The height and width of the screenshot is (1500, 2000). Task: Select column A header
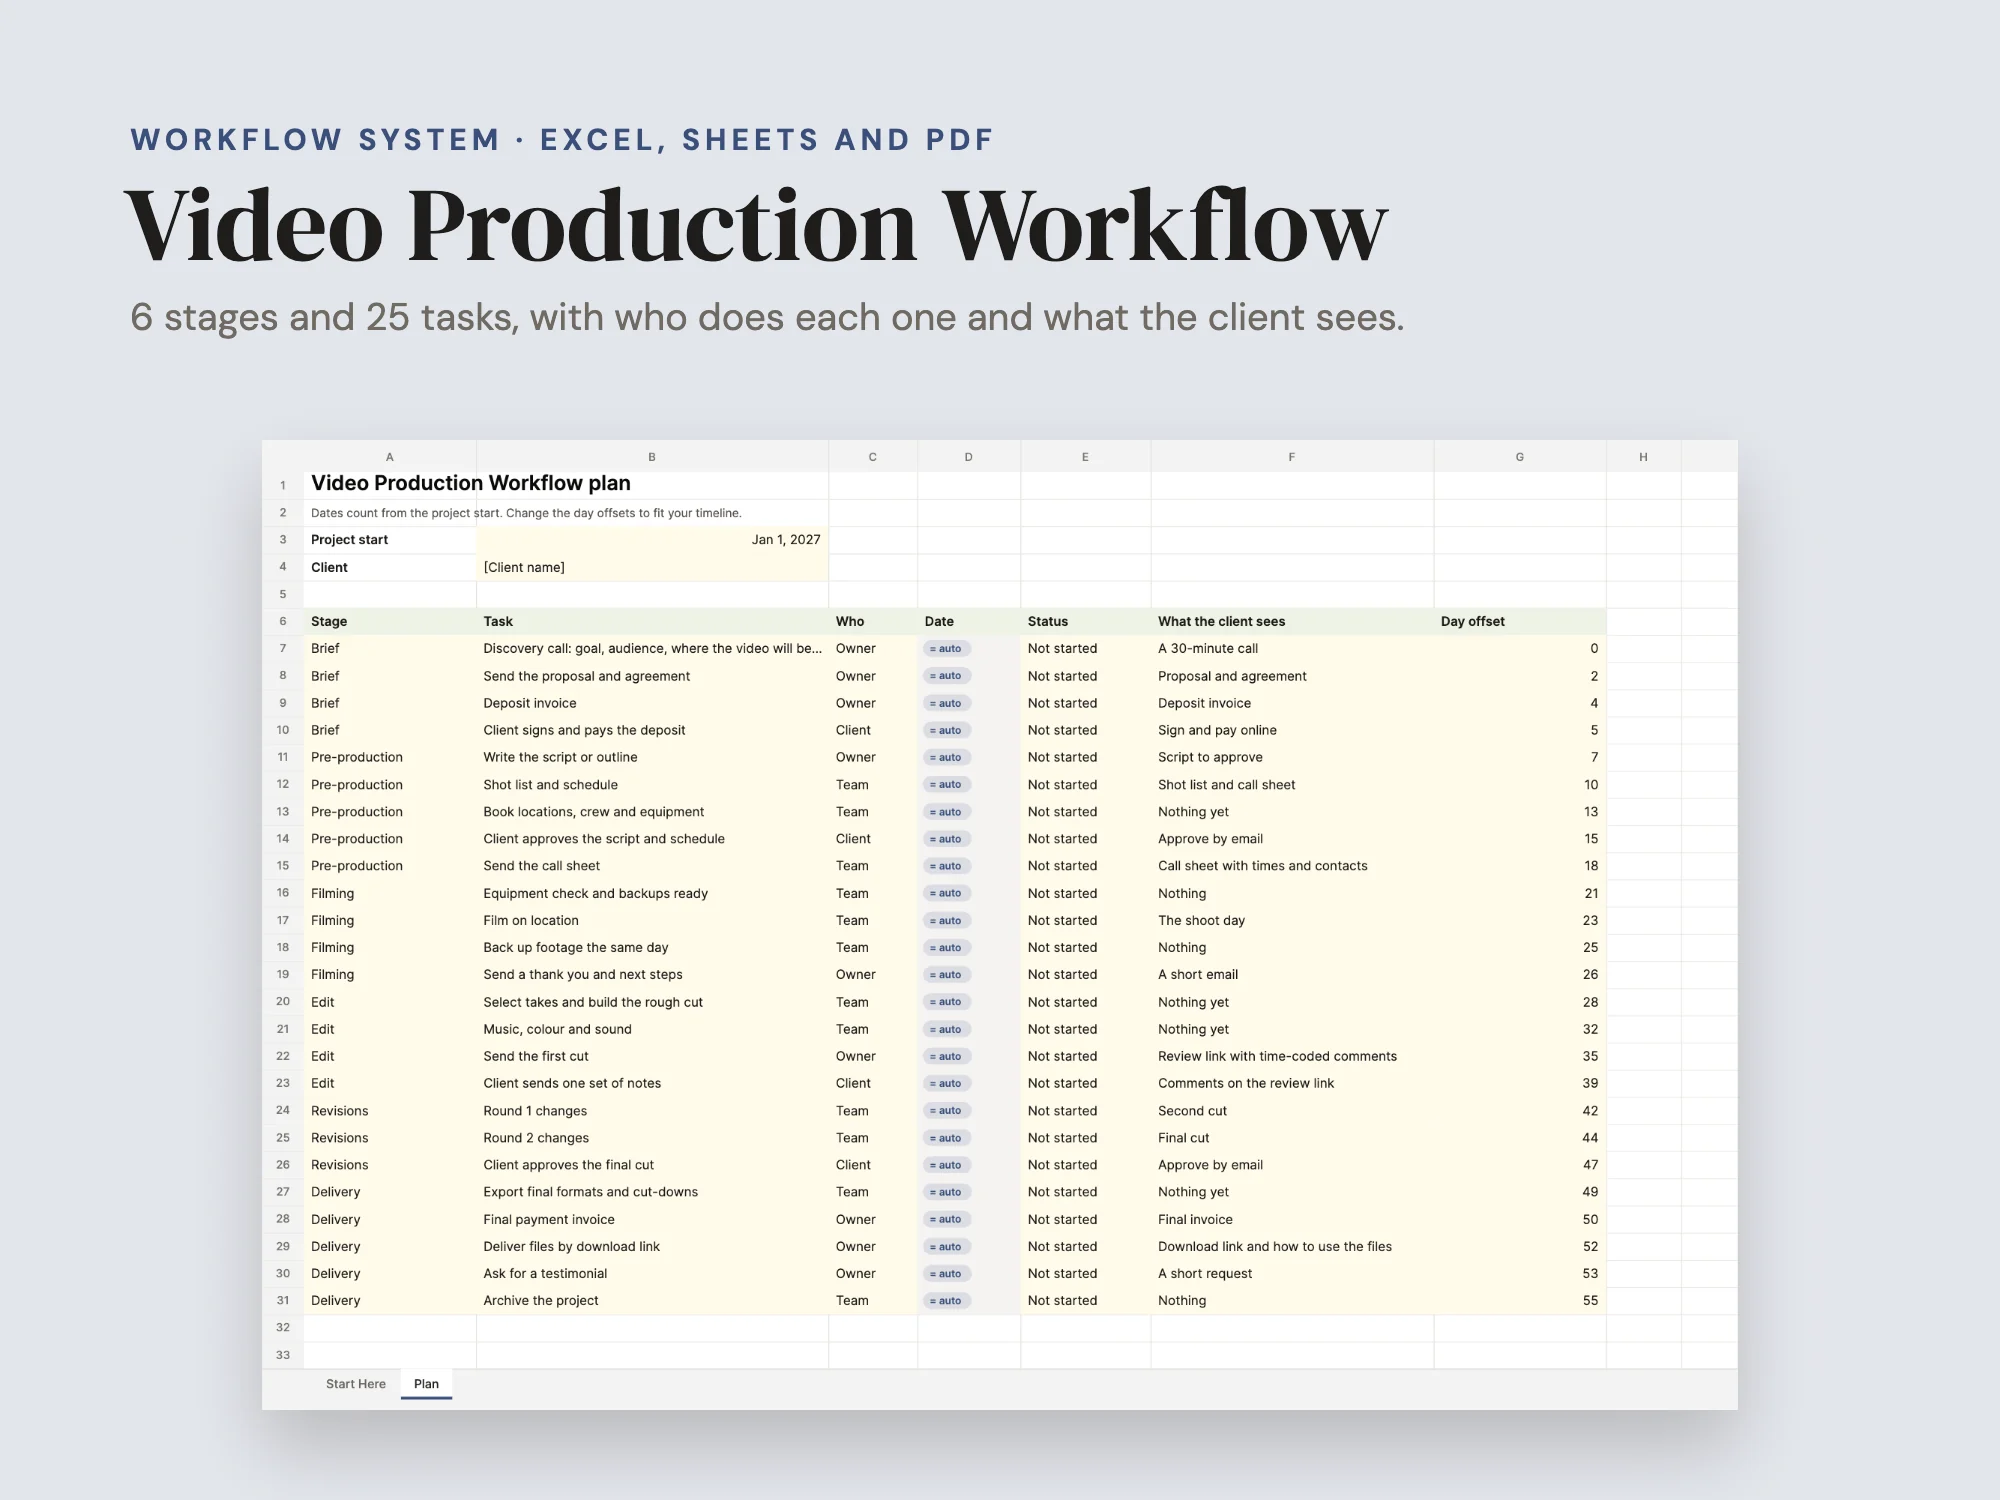pos(390,457)
